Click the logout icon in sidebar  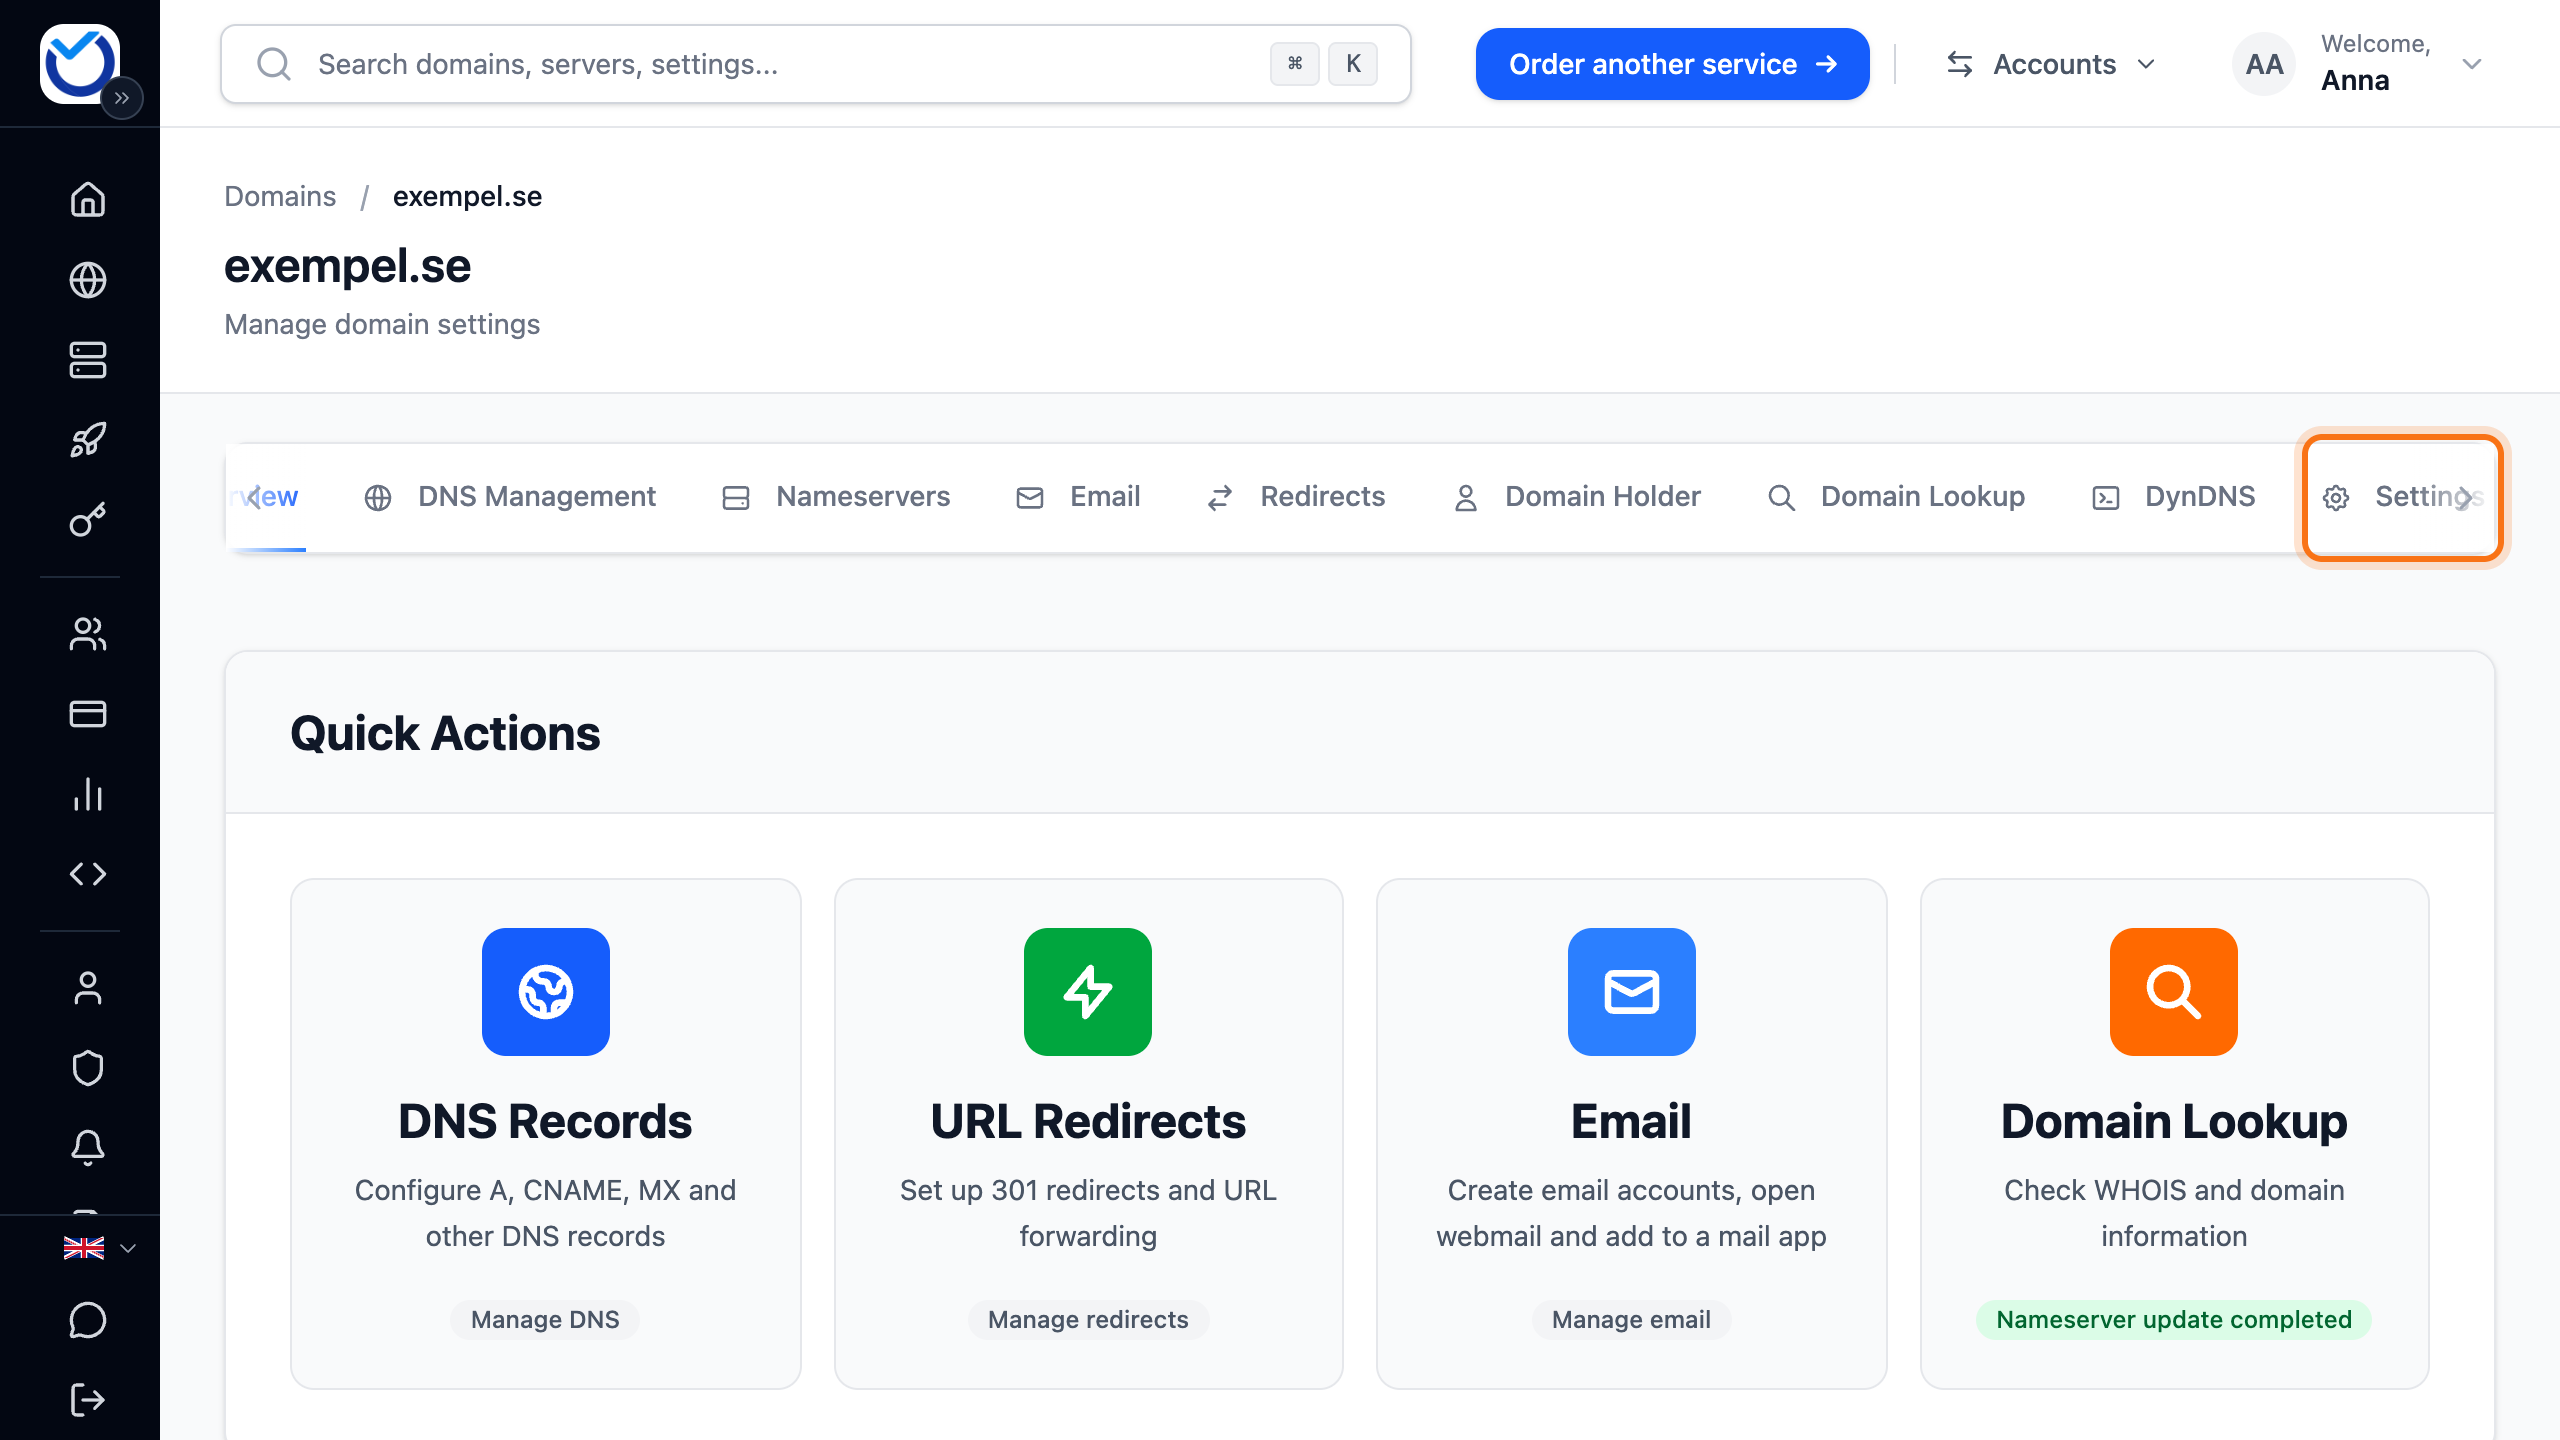[x=88, y=1400]
